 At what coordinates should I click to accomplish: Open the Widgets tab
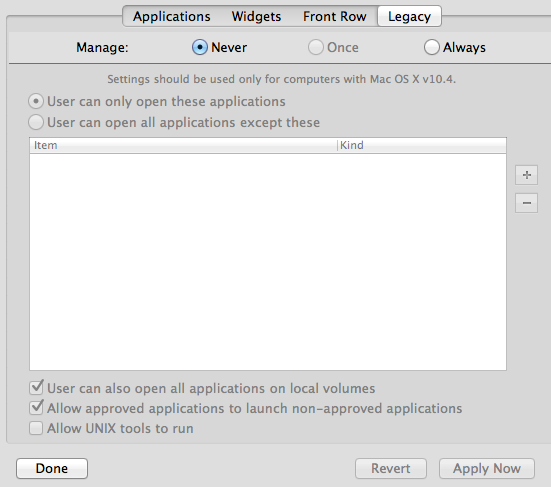tap(256, 16)
